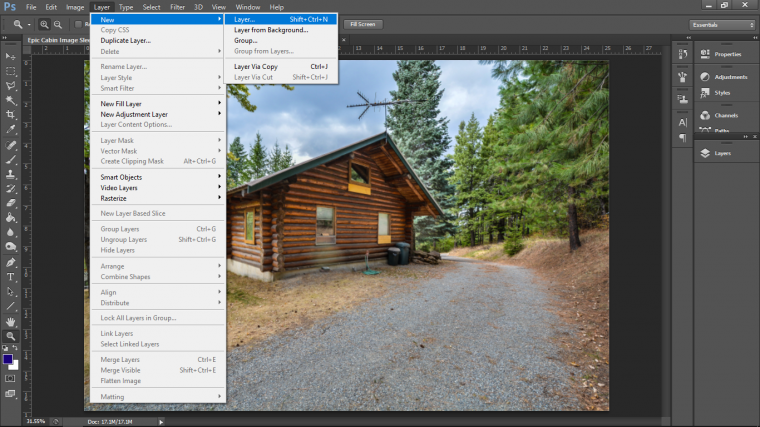Click the 31.55% zoom level field
Viewport: 760px width, 427px height.
(x=35, y=422)
